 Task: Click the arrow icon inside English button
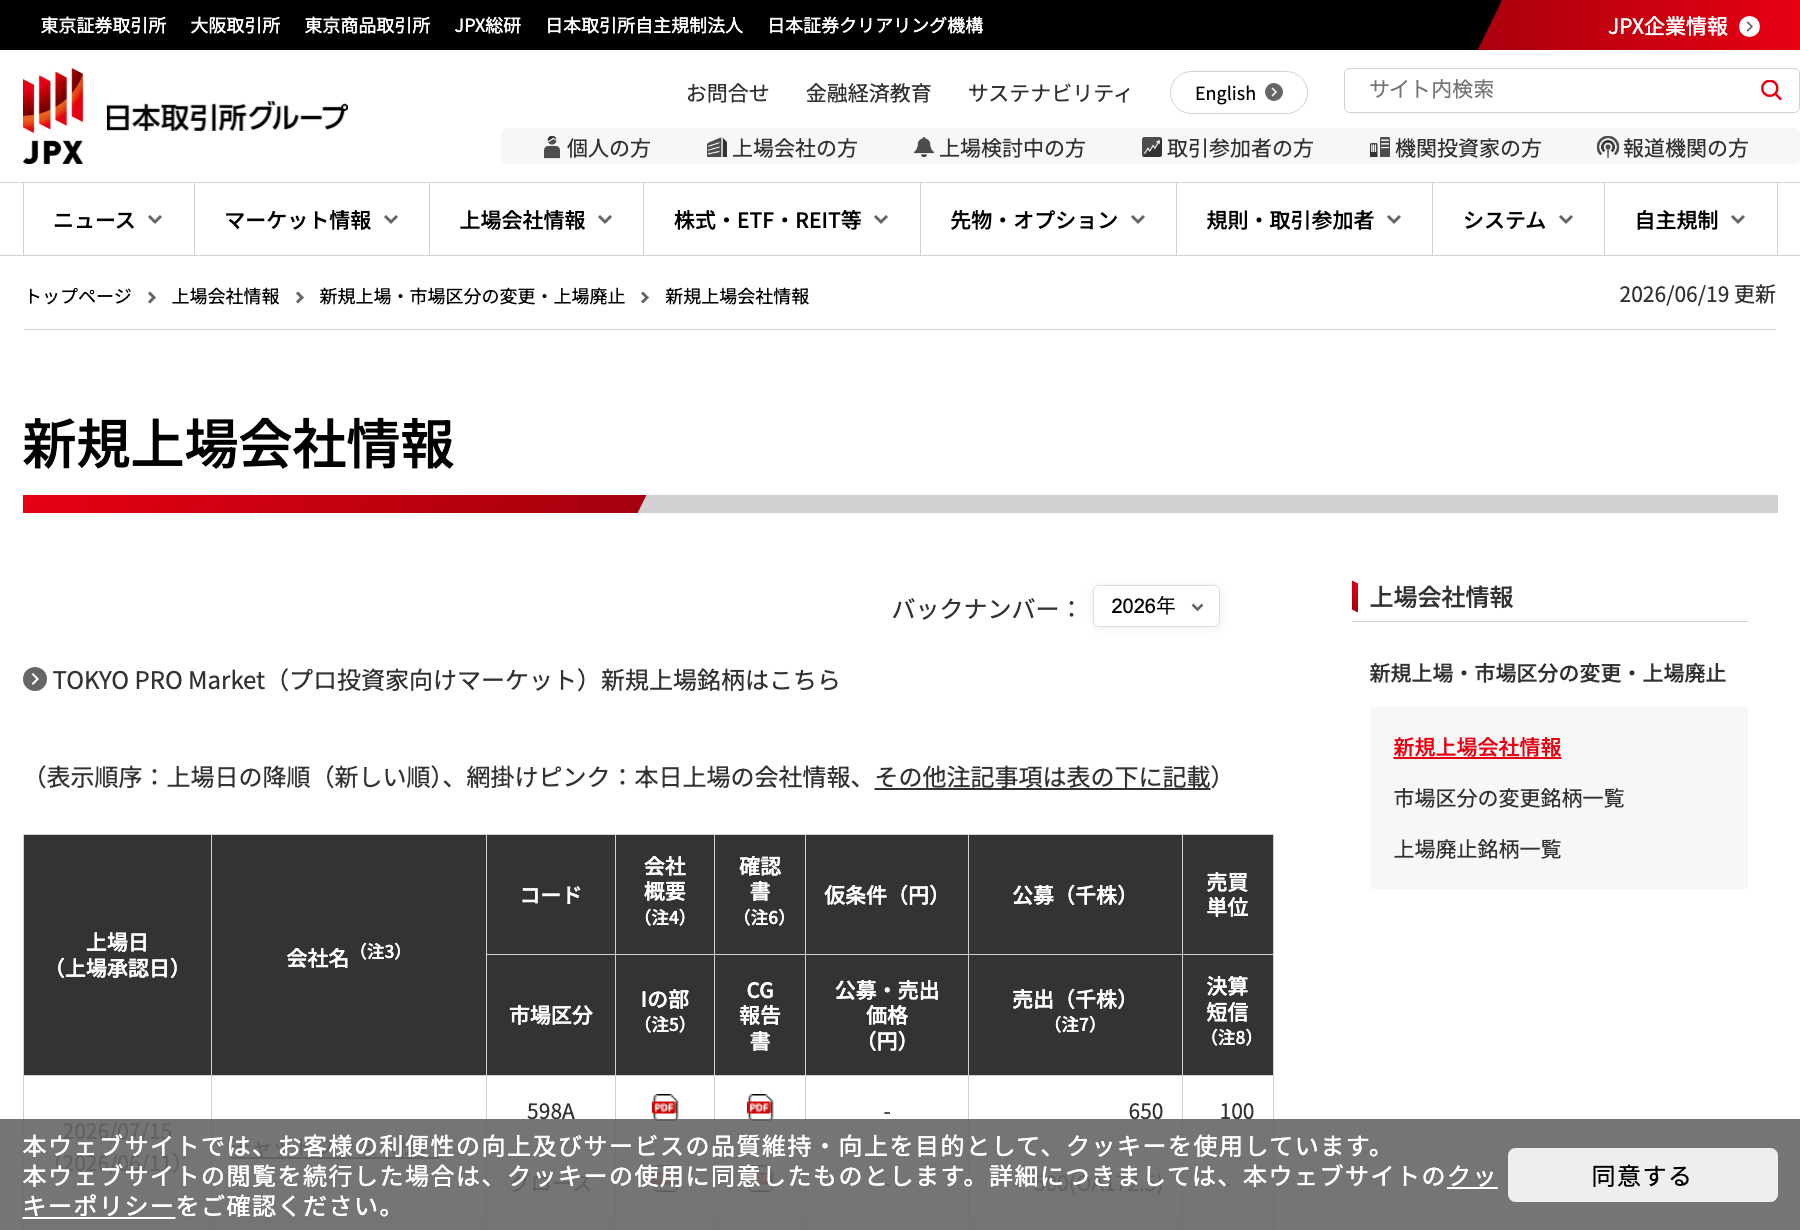point(1274,92)
